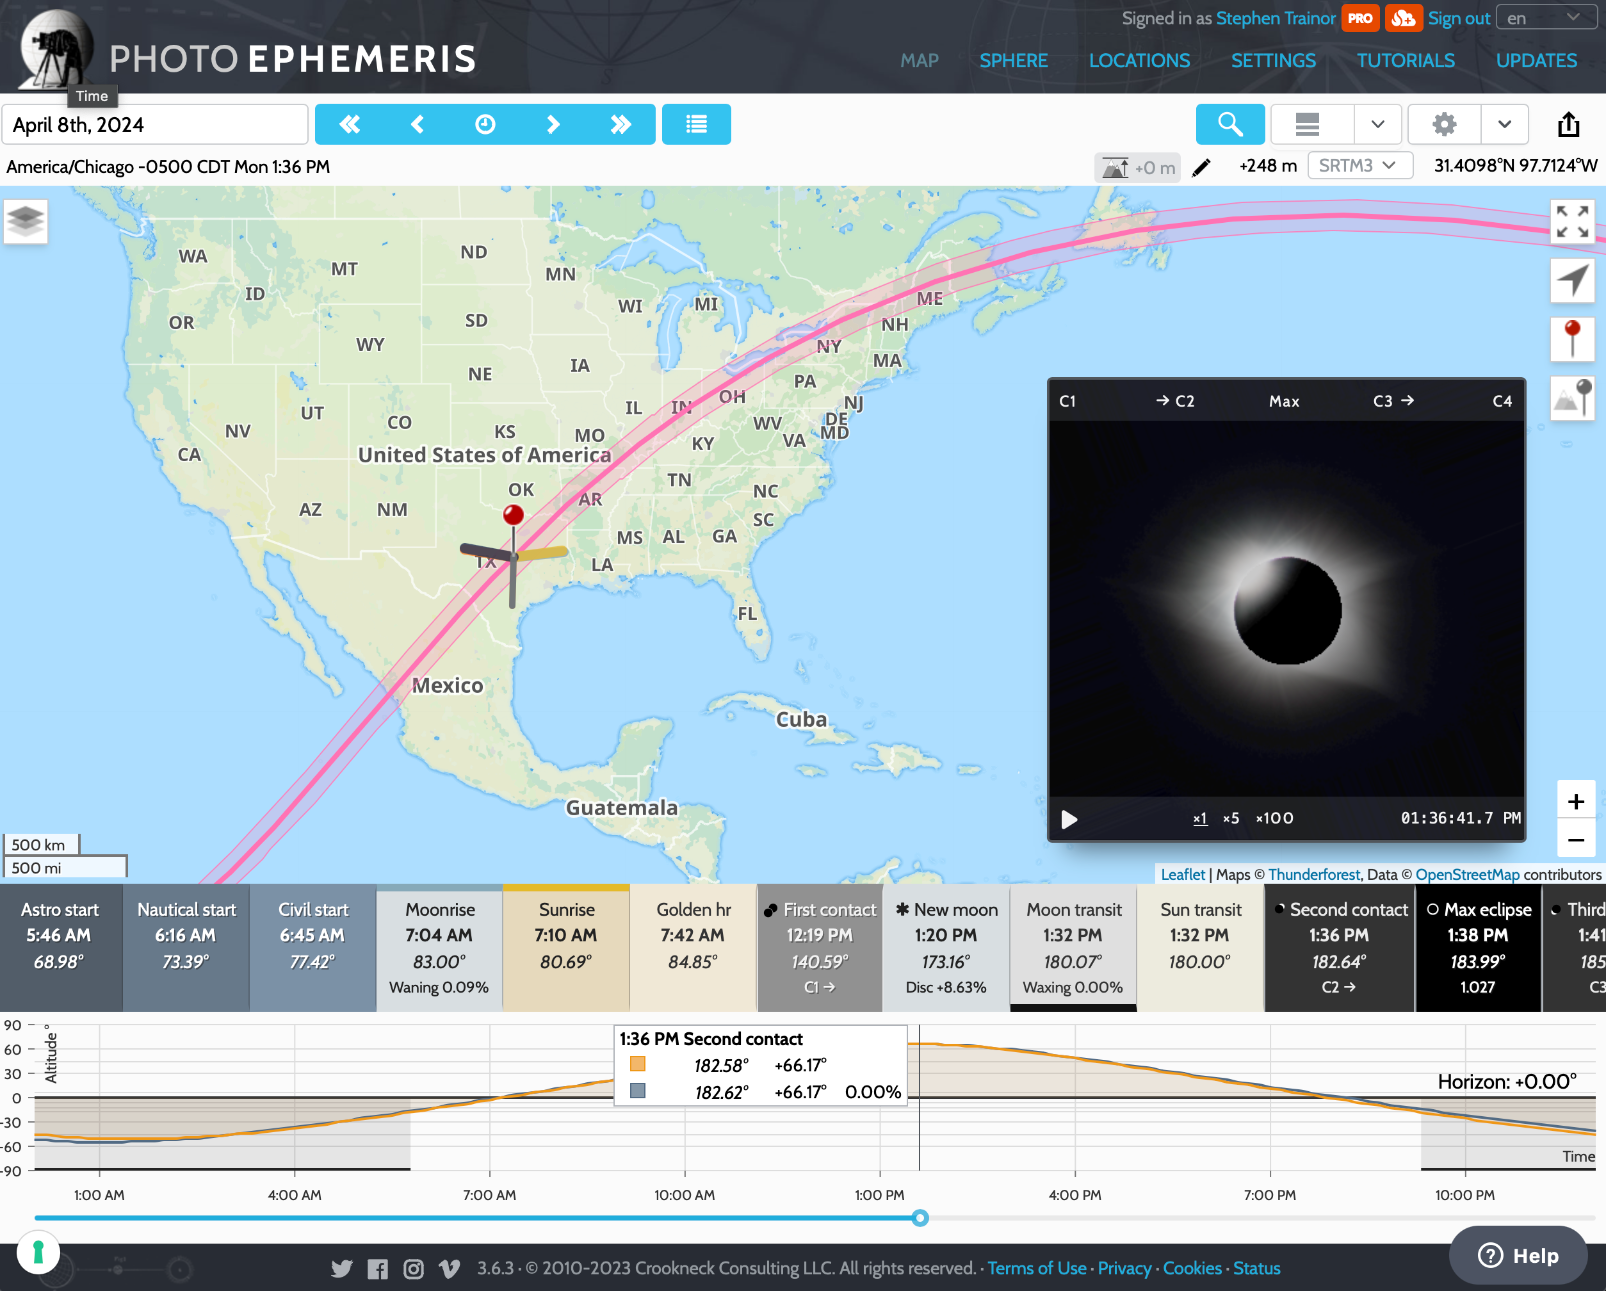Open the Leaflet attribution link
This screenshot has height=1291, width=1606.
point(1183,874)
